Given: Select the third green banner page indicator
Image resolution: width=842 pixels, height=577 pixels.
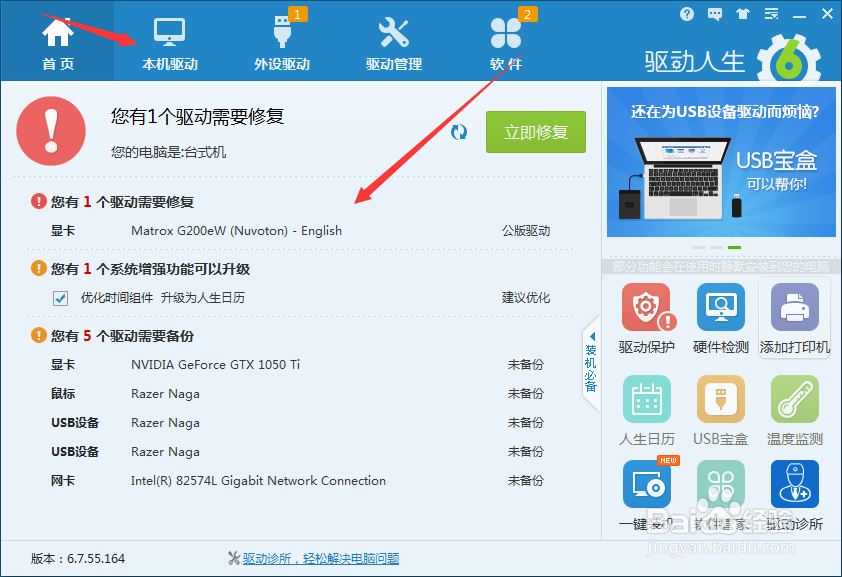Looking at the screenshot, I should [x=734, y=247].
